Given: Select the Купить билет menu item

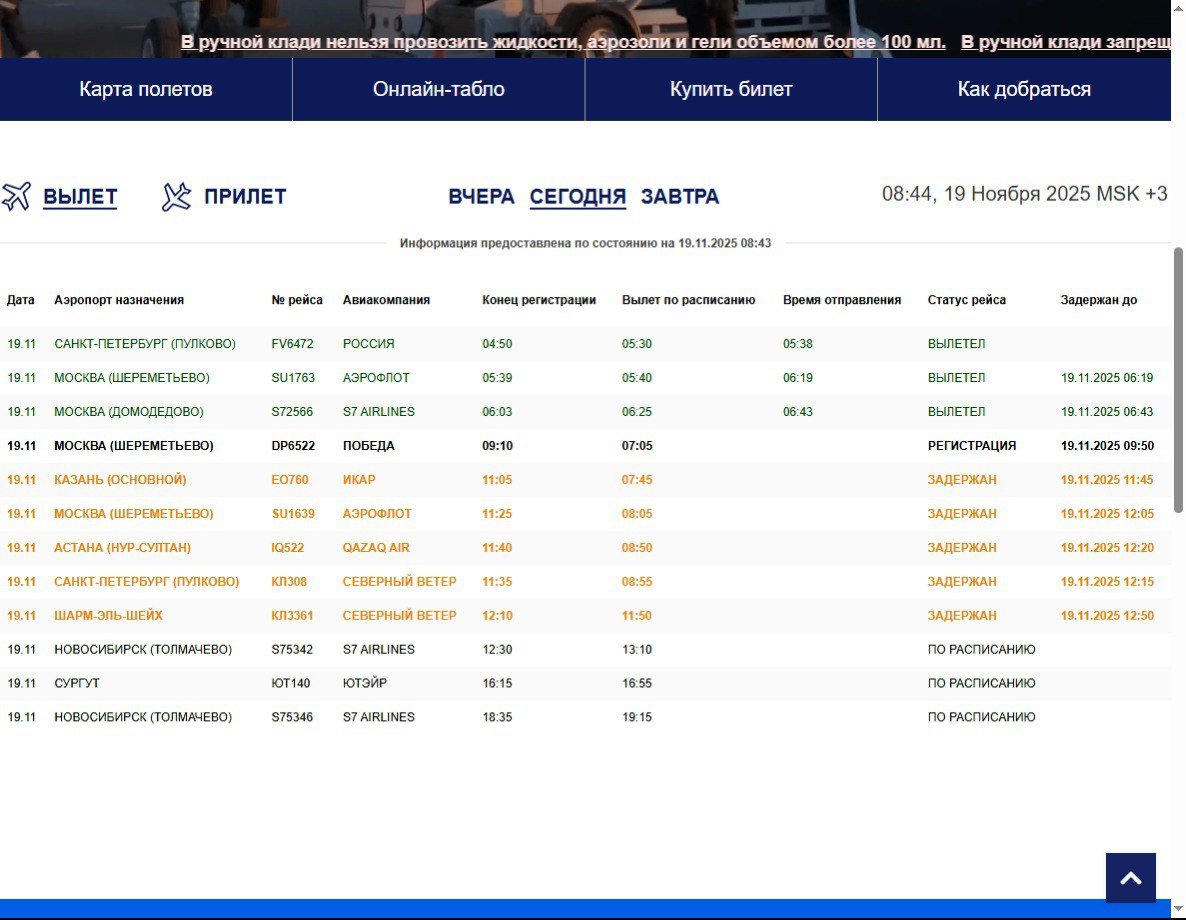Looking at the screenshot, I should (731, 89).
